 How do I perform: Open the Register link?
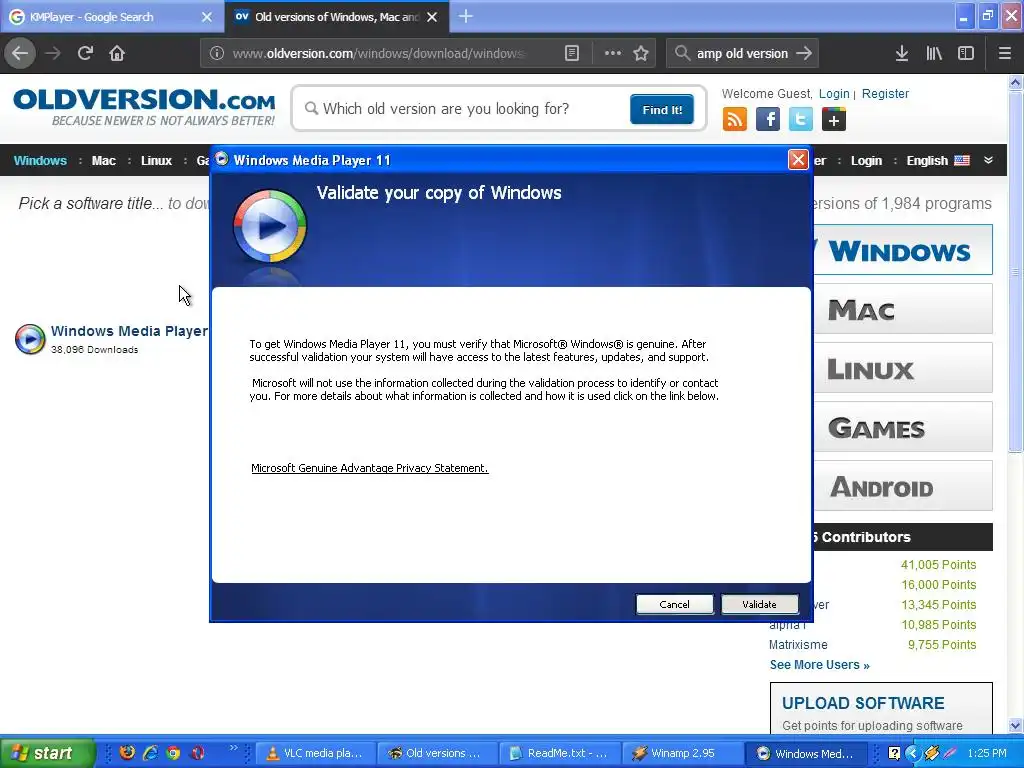point(885,93)
